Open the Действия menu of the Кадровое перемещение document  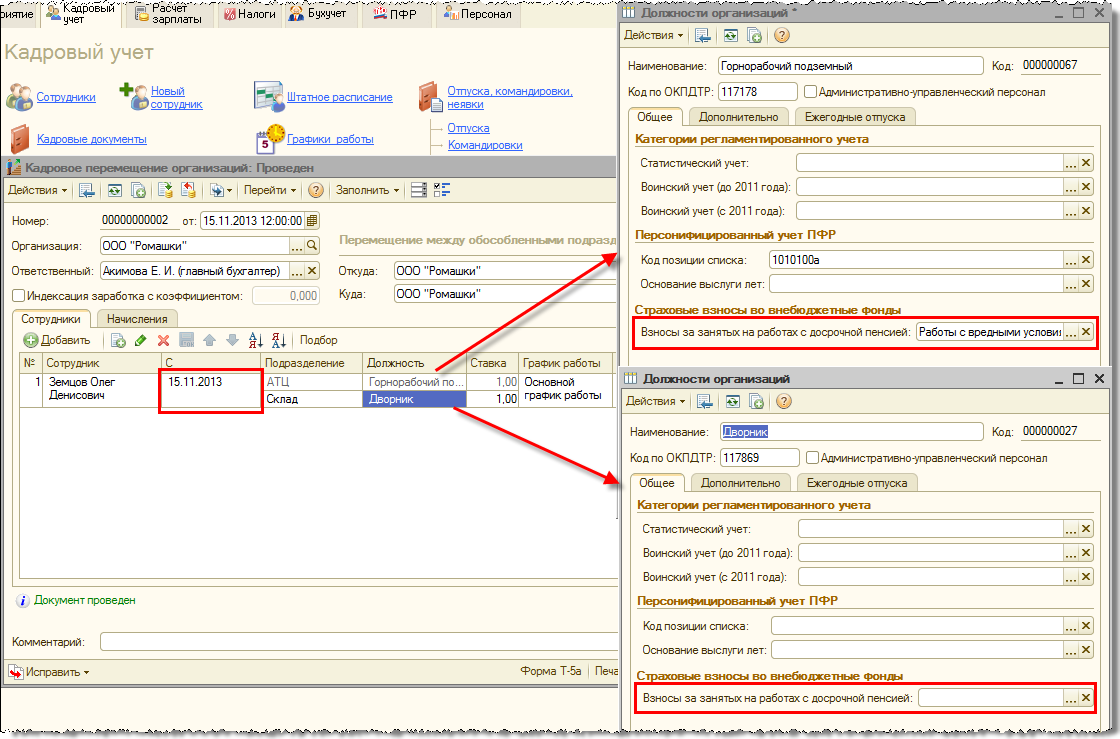click(37, 191)
